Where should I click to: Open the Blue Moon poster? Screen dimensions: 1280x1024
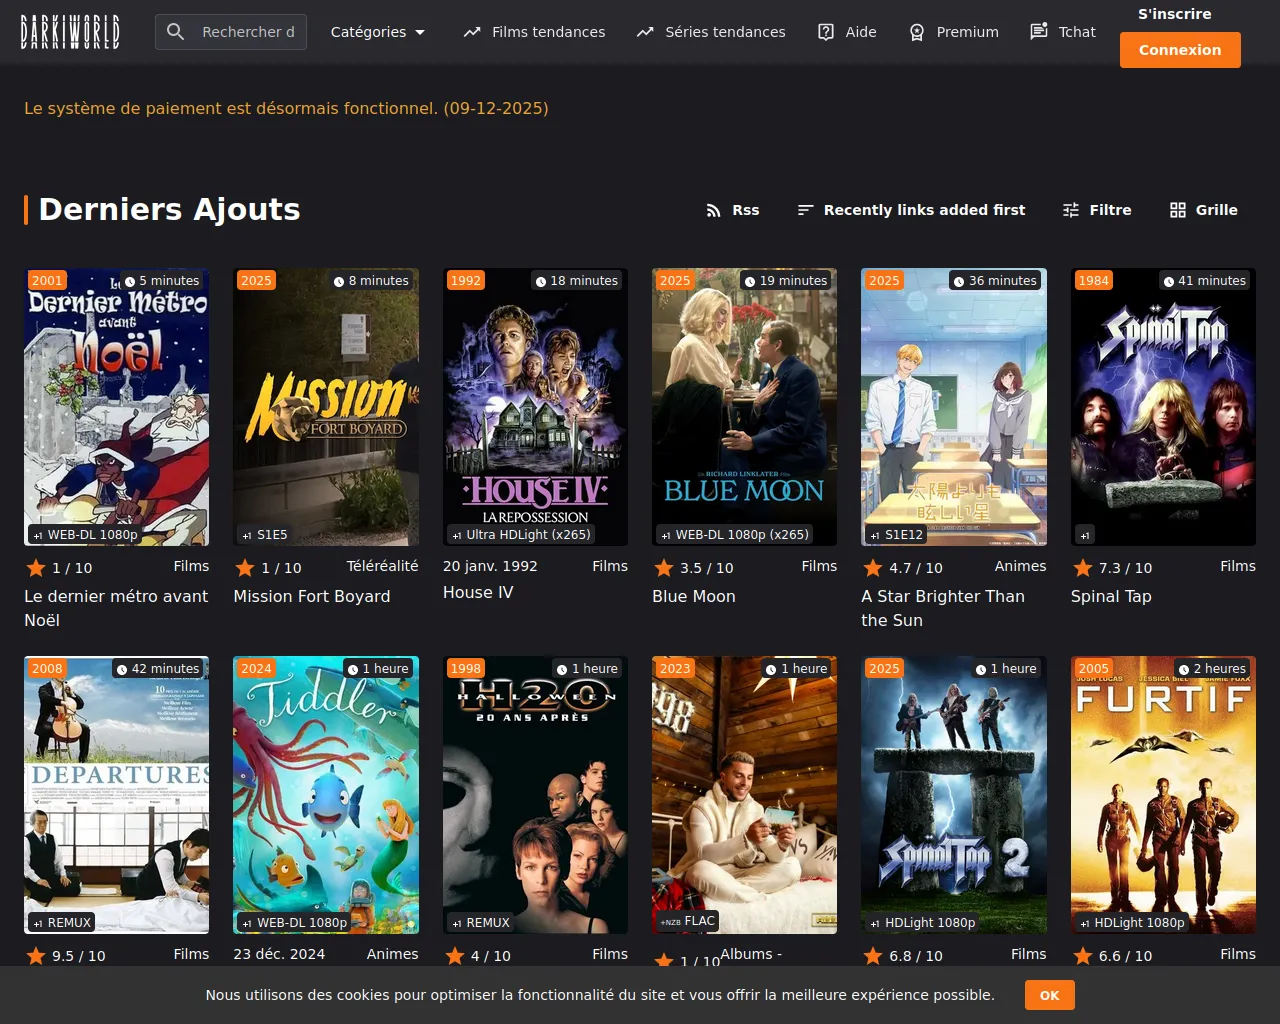(745, 407)
